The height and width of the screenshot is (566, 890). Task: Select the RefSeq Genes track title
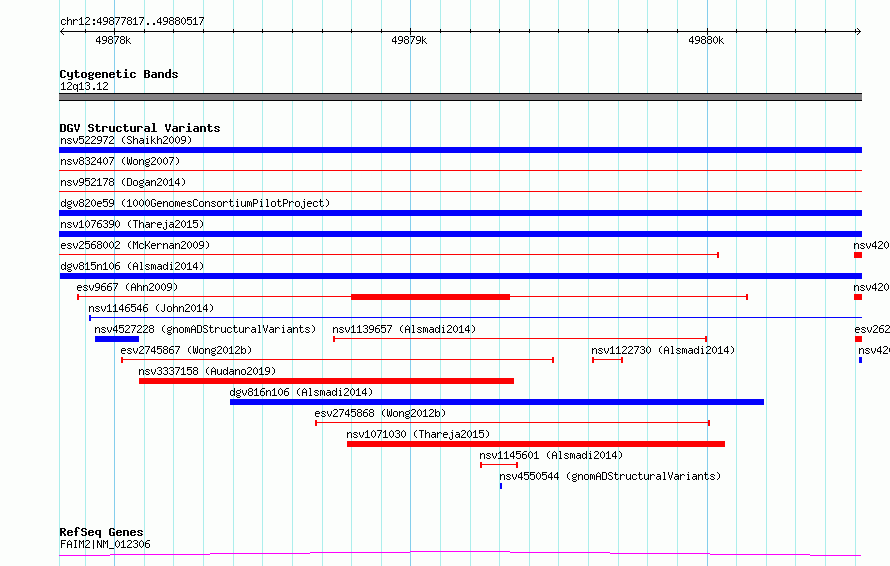102,532
